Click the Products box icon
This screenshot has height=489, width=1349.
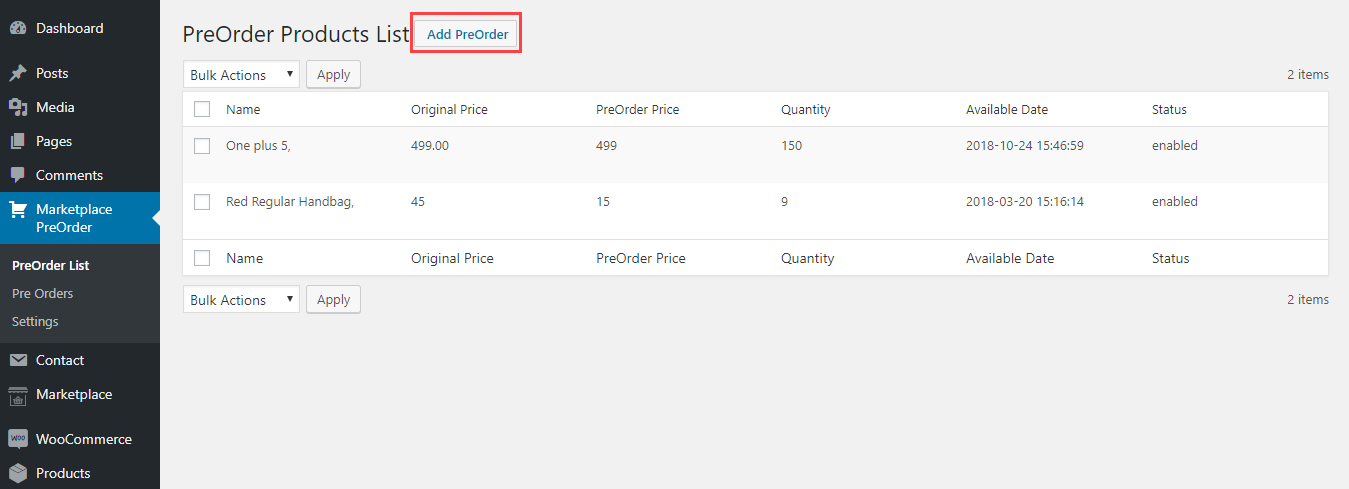(x=18, y=474)
